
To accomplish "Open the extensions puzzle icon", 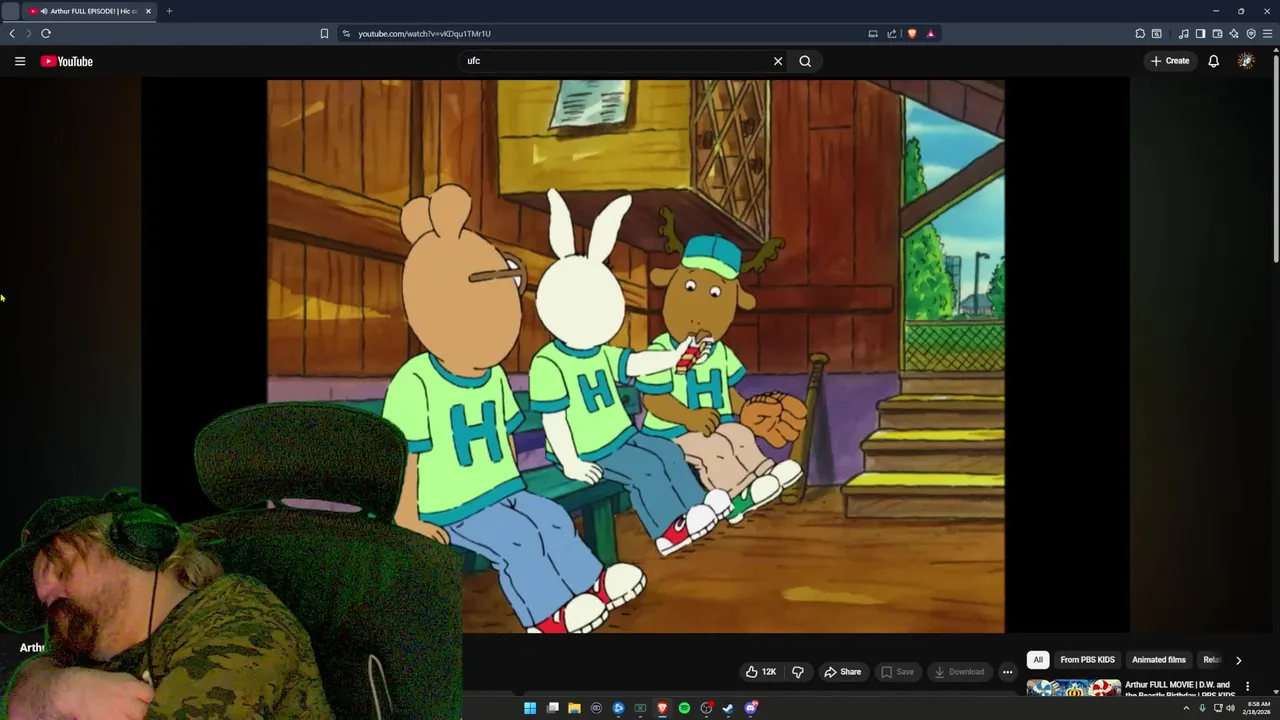I will pyautogui.click(x=1140, y=33).
